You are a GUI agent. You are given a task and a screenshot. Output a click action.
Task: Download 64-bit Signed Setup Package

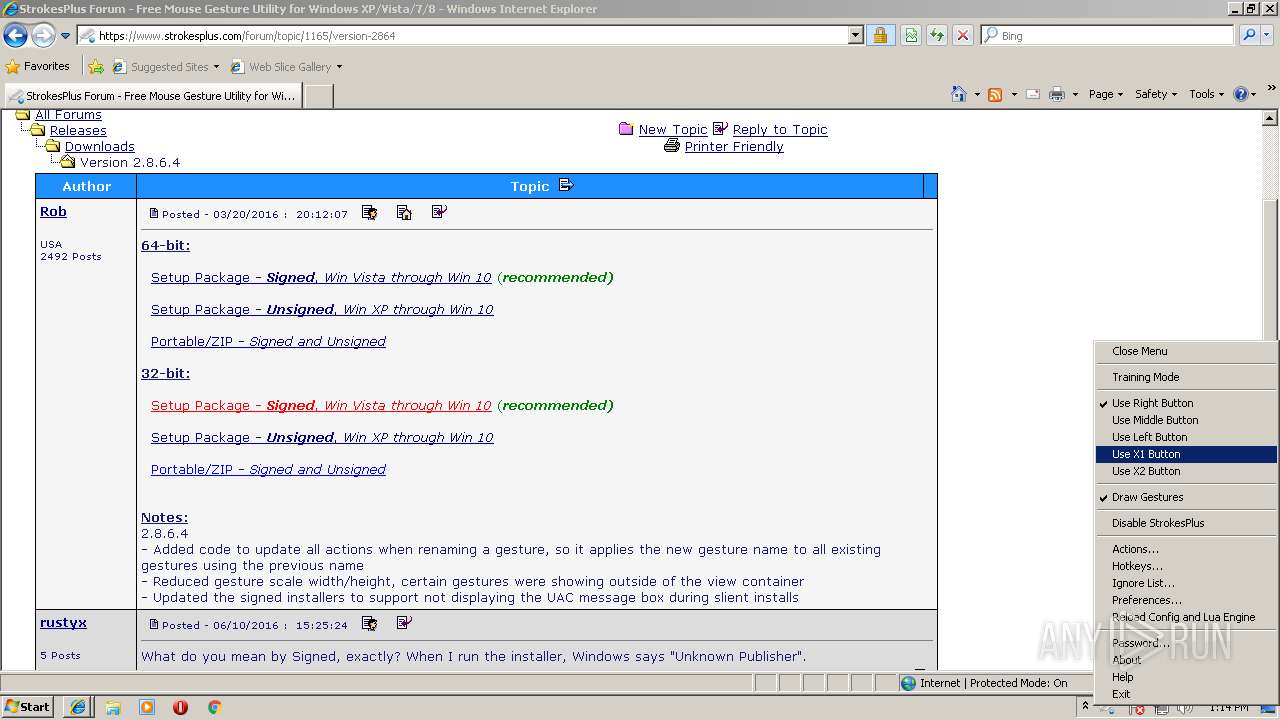[321, 277]
